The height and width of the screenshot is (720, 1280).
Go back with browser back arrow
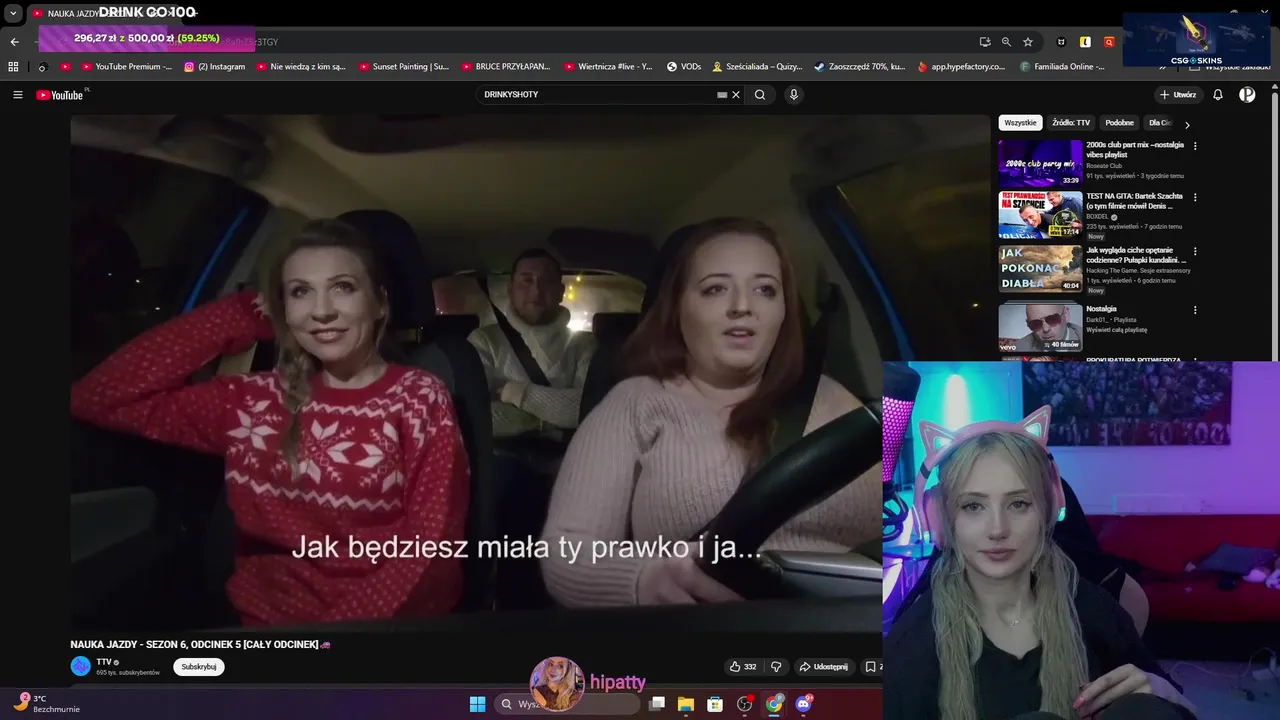[x=14, y=42]
